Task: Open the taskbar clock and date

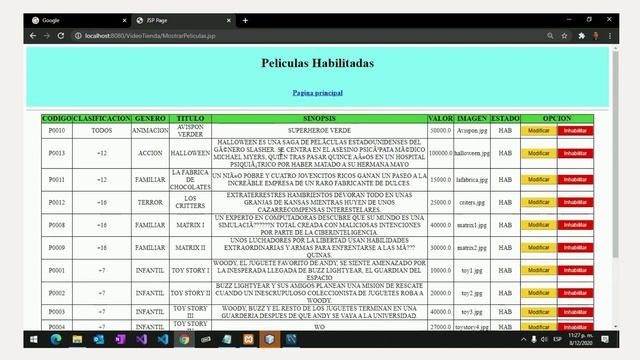Action: (581, 340)
